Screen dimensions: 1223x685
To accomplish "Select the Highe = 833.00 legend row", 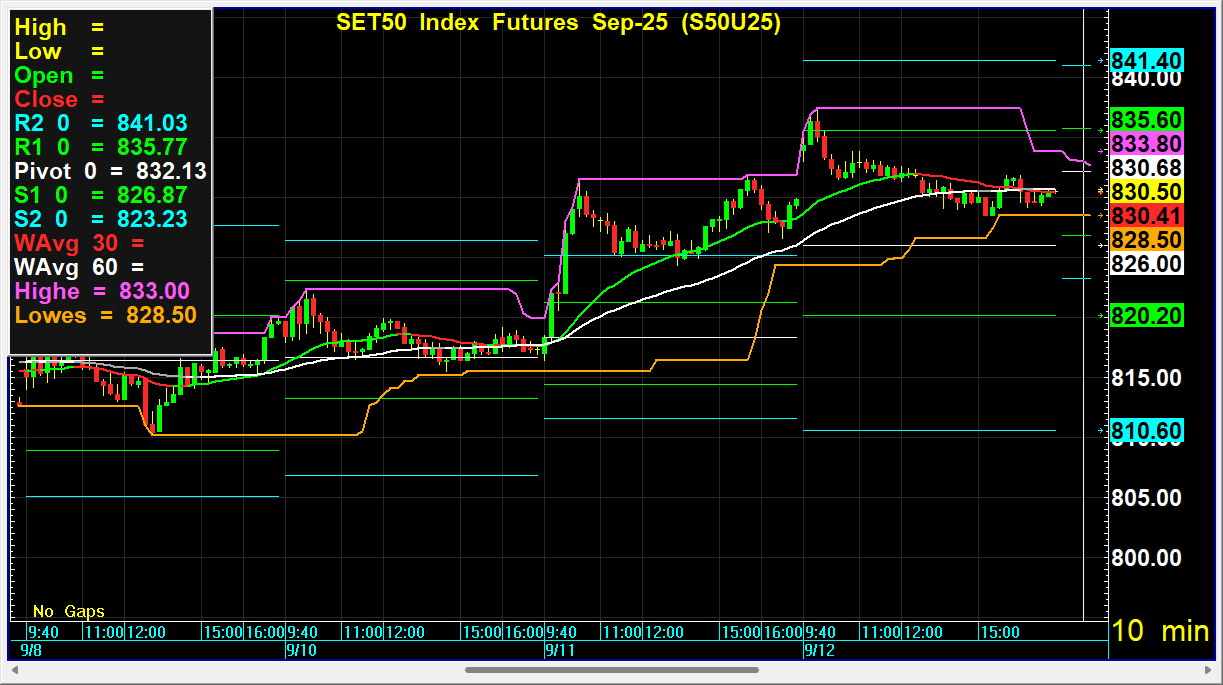I will 102,291.
